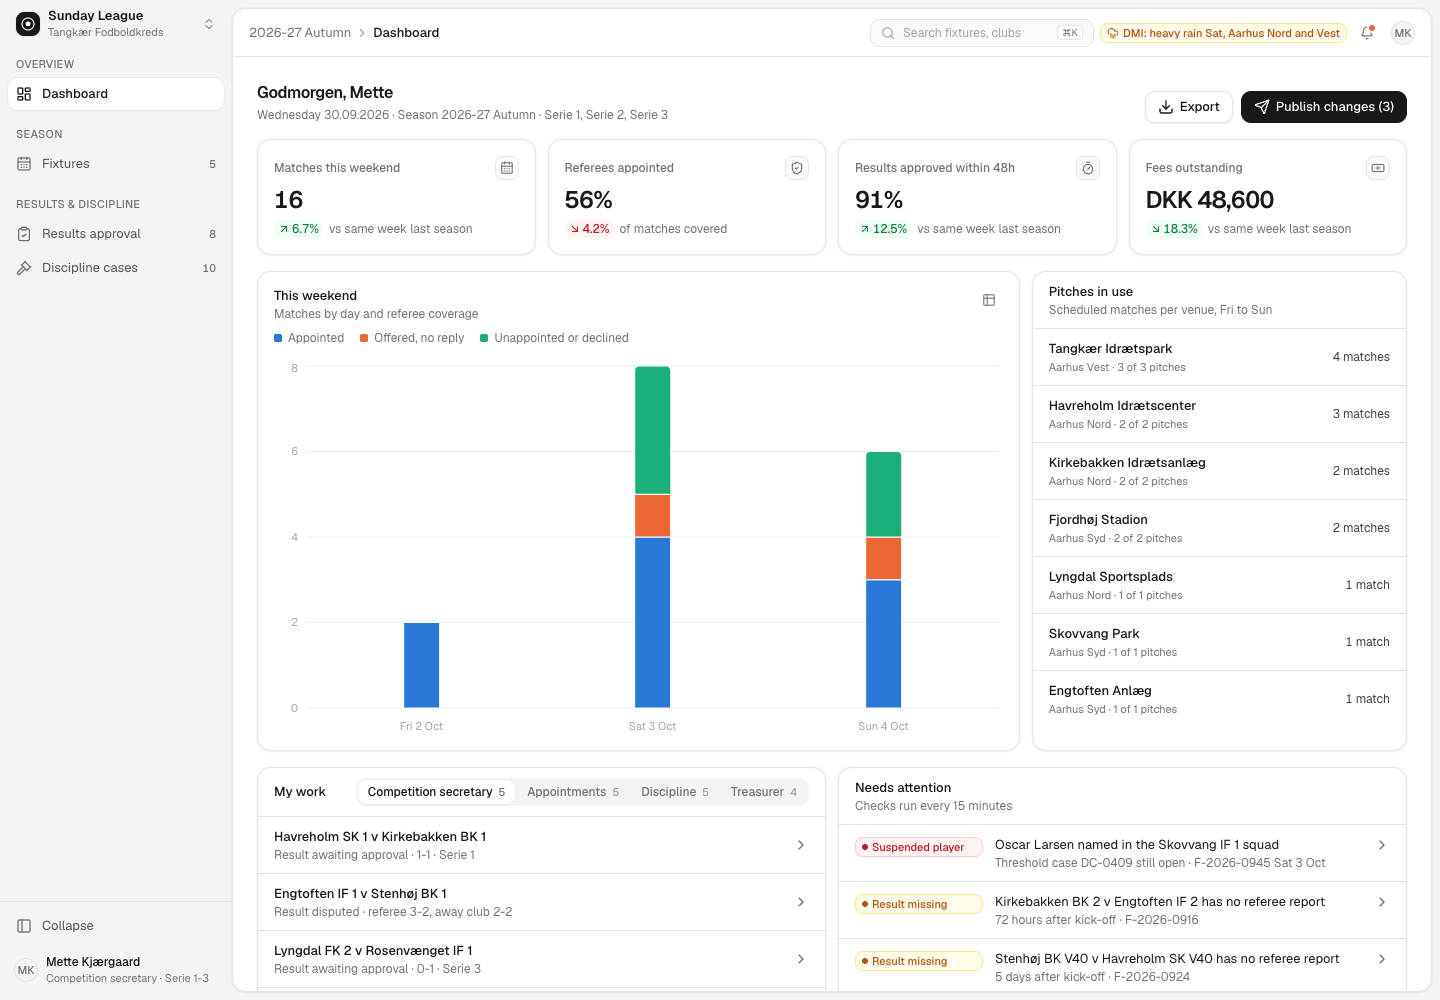This screenshot has width=1440, height=1000.
Task: Open the Tangkær Idrætspark venue row
Action: (1219, 357)
